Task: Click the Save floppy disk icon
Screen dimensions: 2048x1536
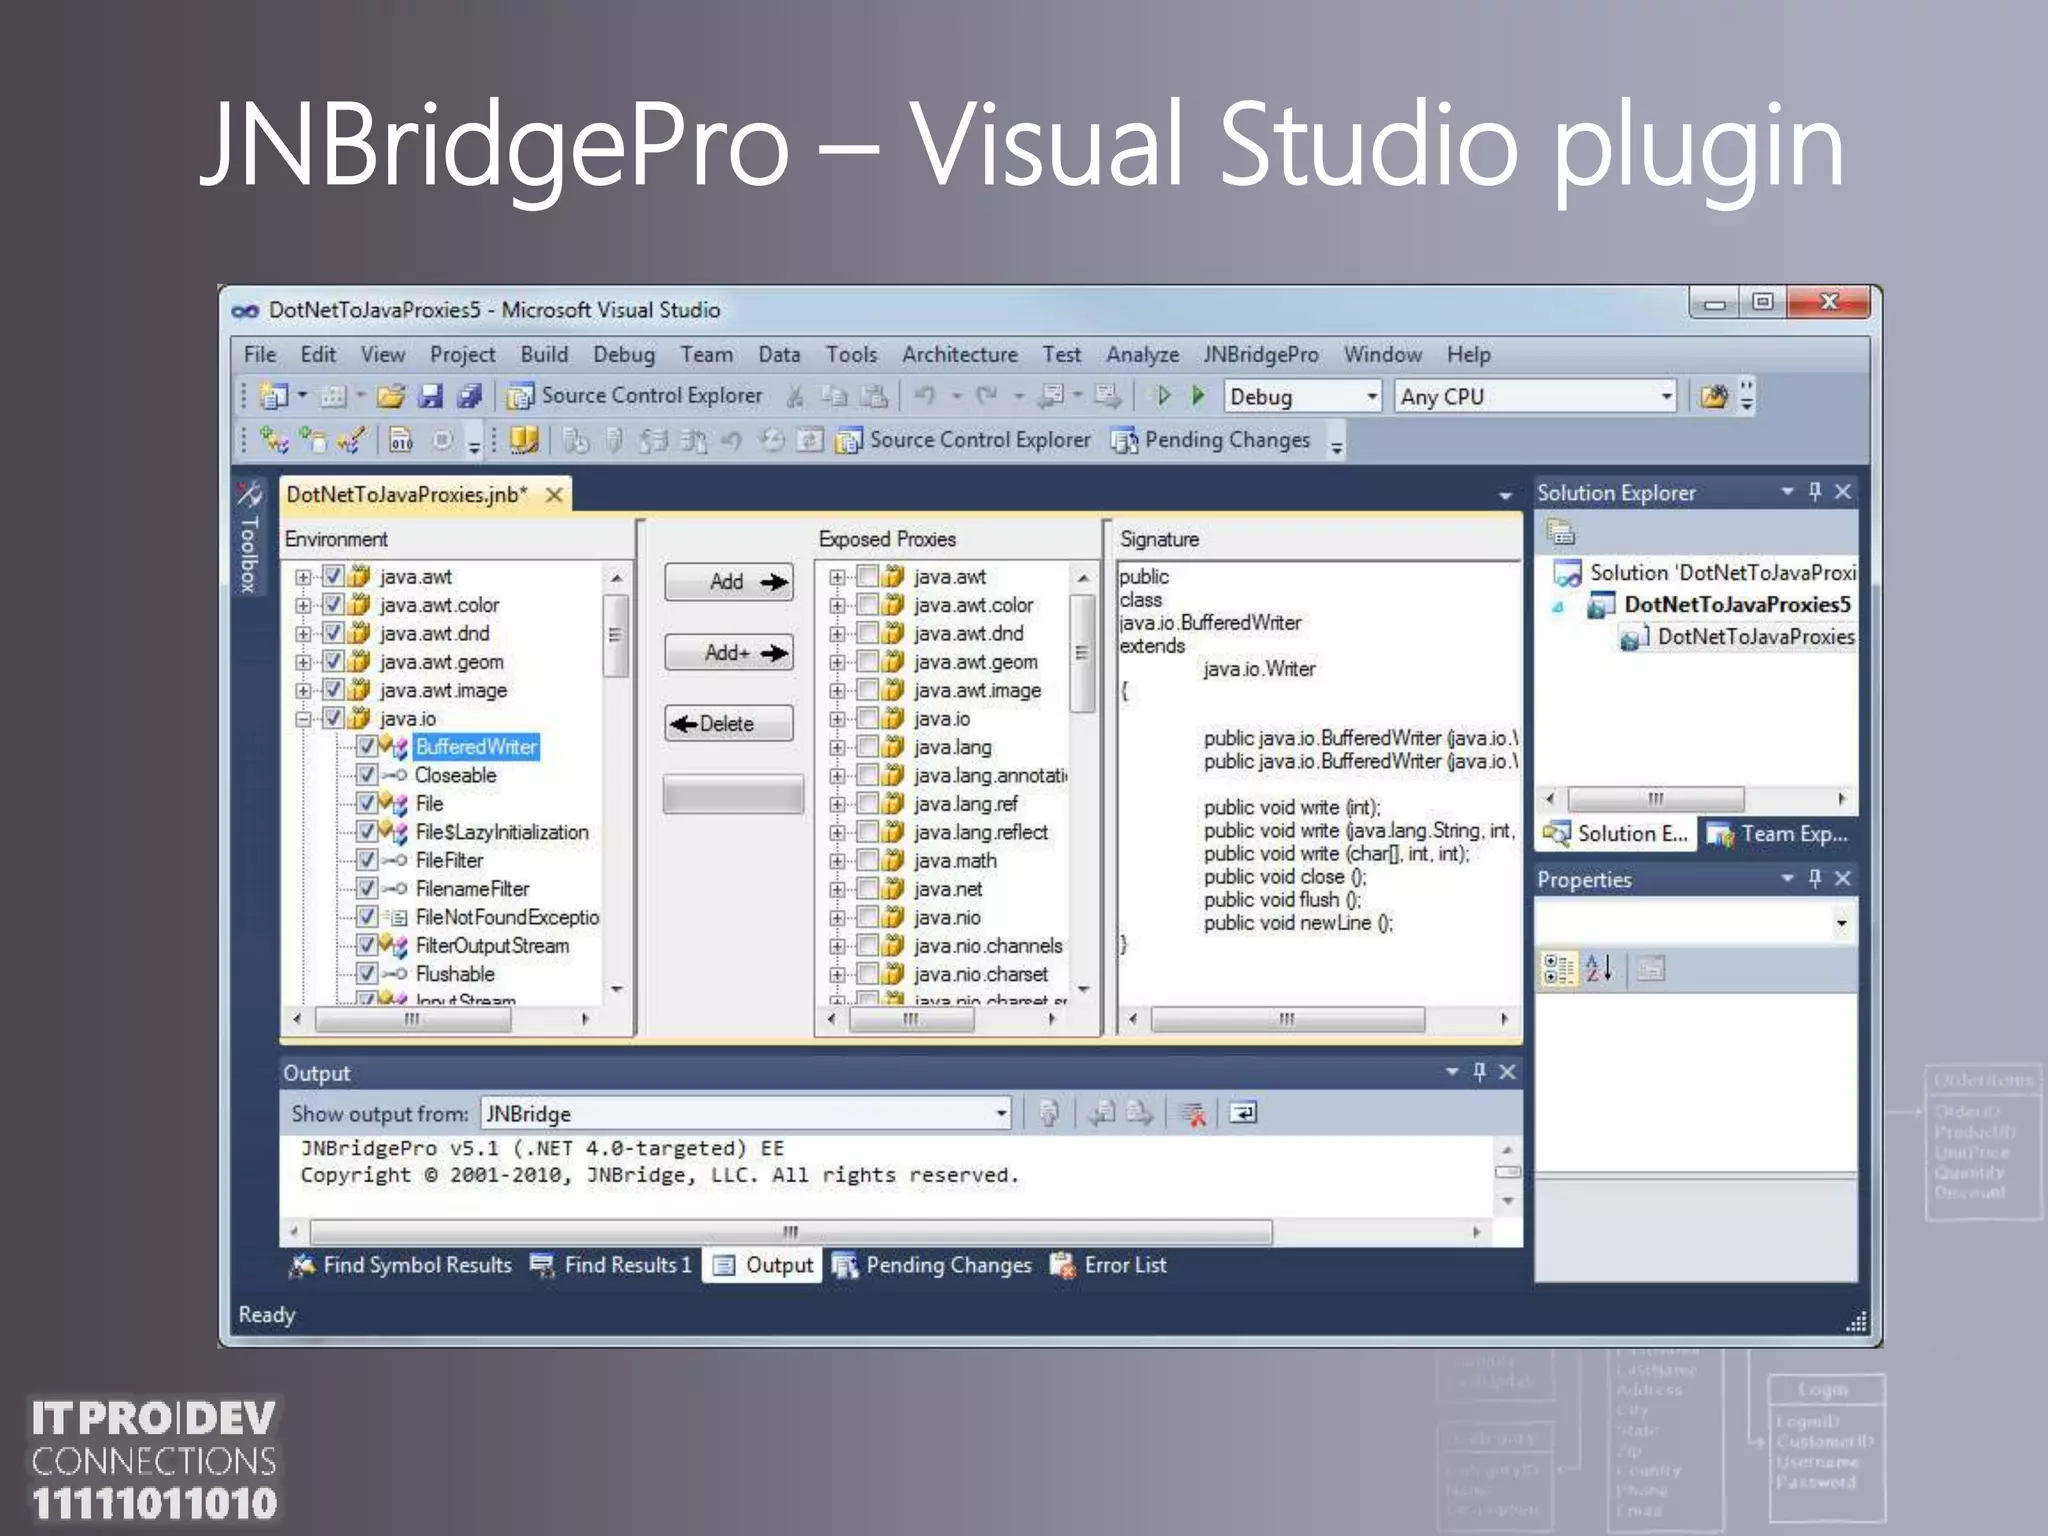Action: click(430, 396)
